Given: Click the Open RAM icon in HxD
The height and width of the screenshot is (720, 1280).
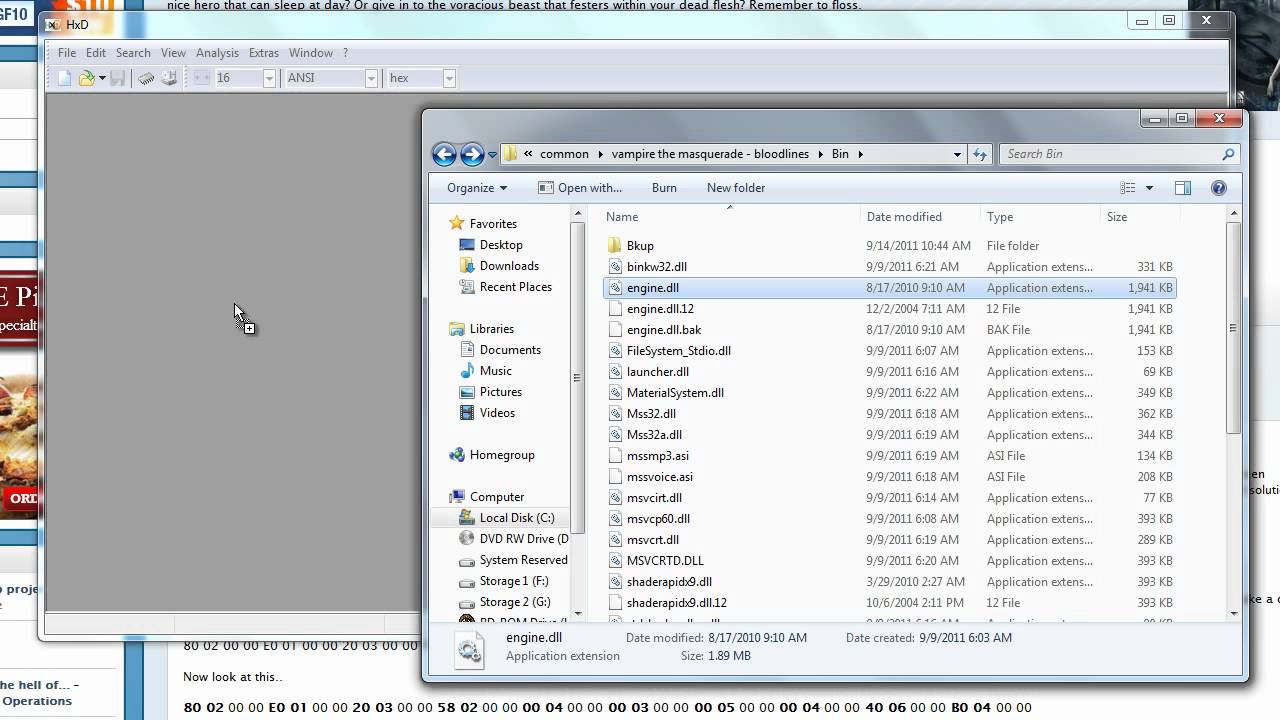Looking at the screenshot, I should (146, 78).
